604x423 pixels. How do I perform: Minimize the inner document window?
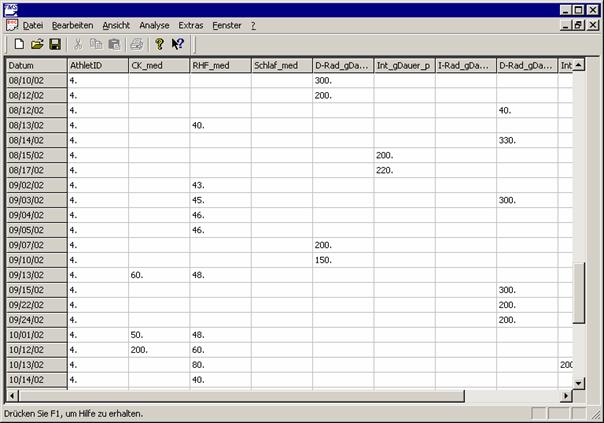(x=565, y=25)
